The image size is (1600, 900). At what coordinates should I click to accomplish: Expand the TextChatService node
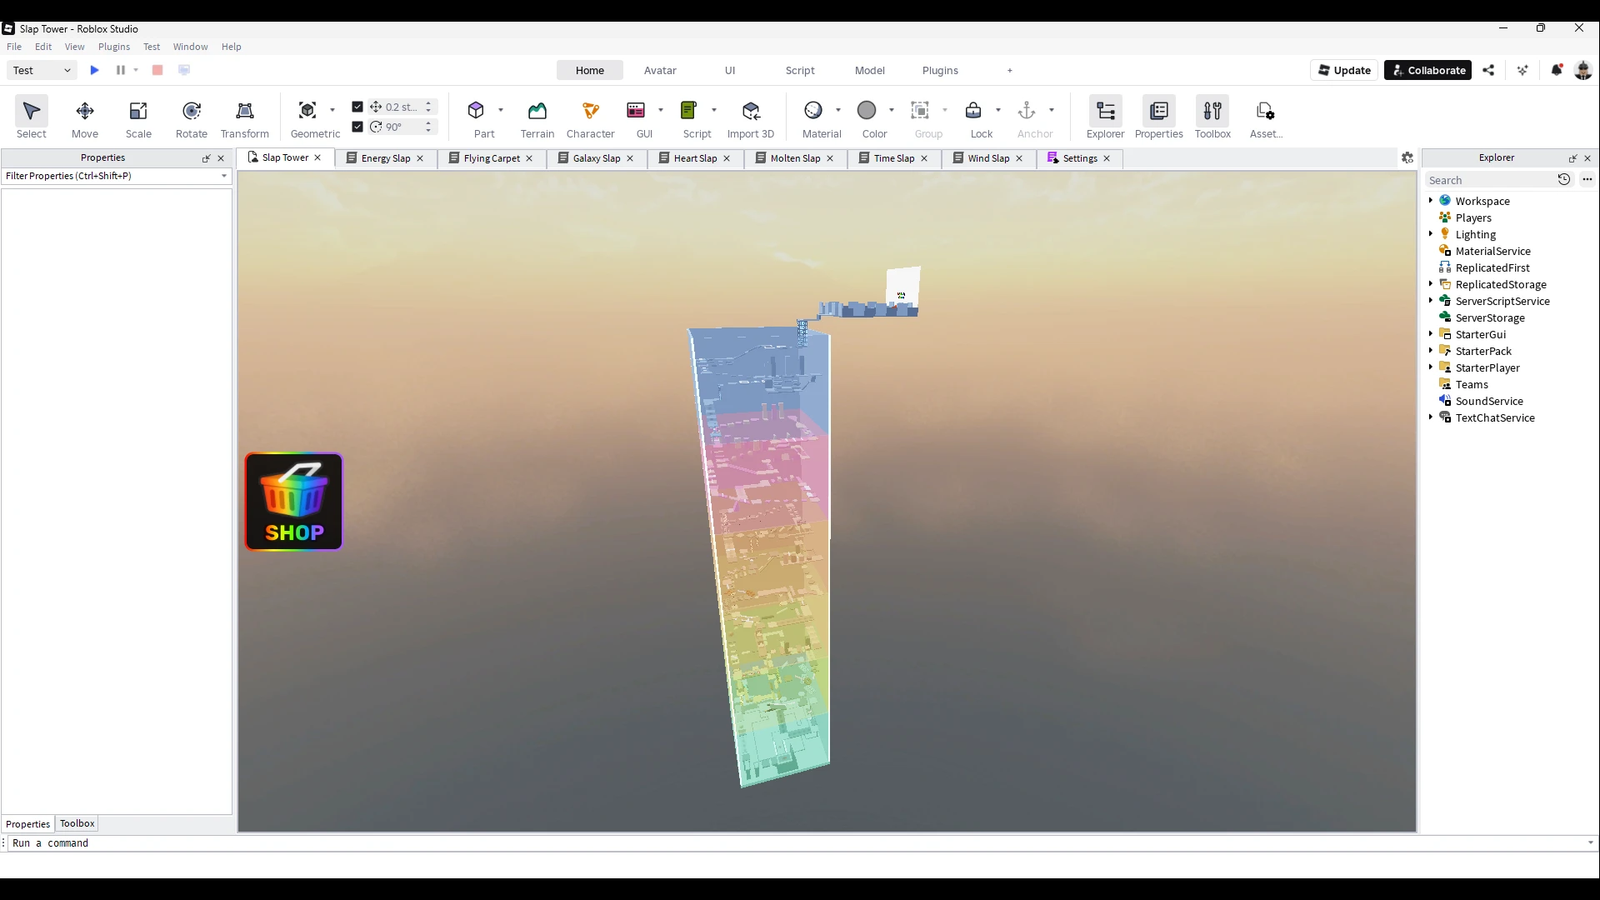coord(1431,418)
